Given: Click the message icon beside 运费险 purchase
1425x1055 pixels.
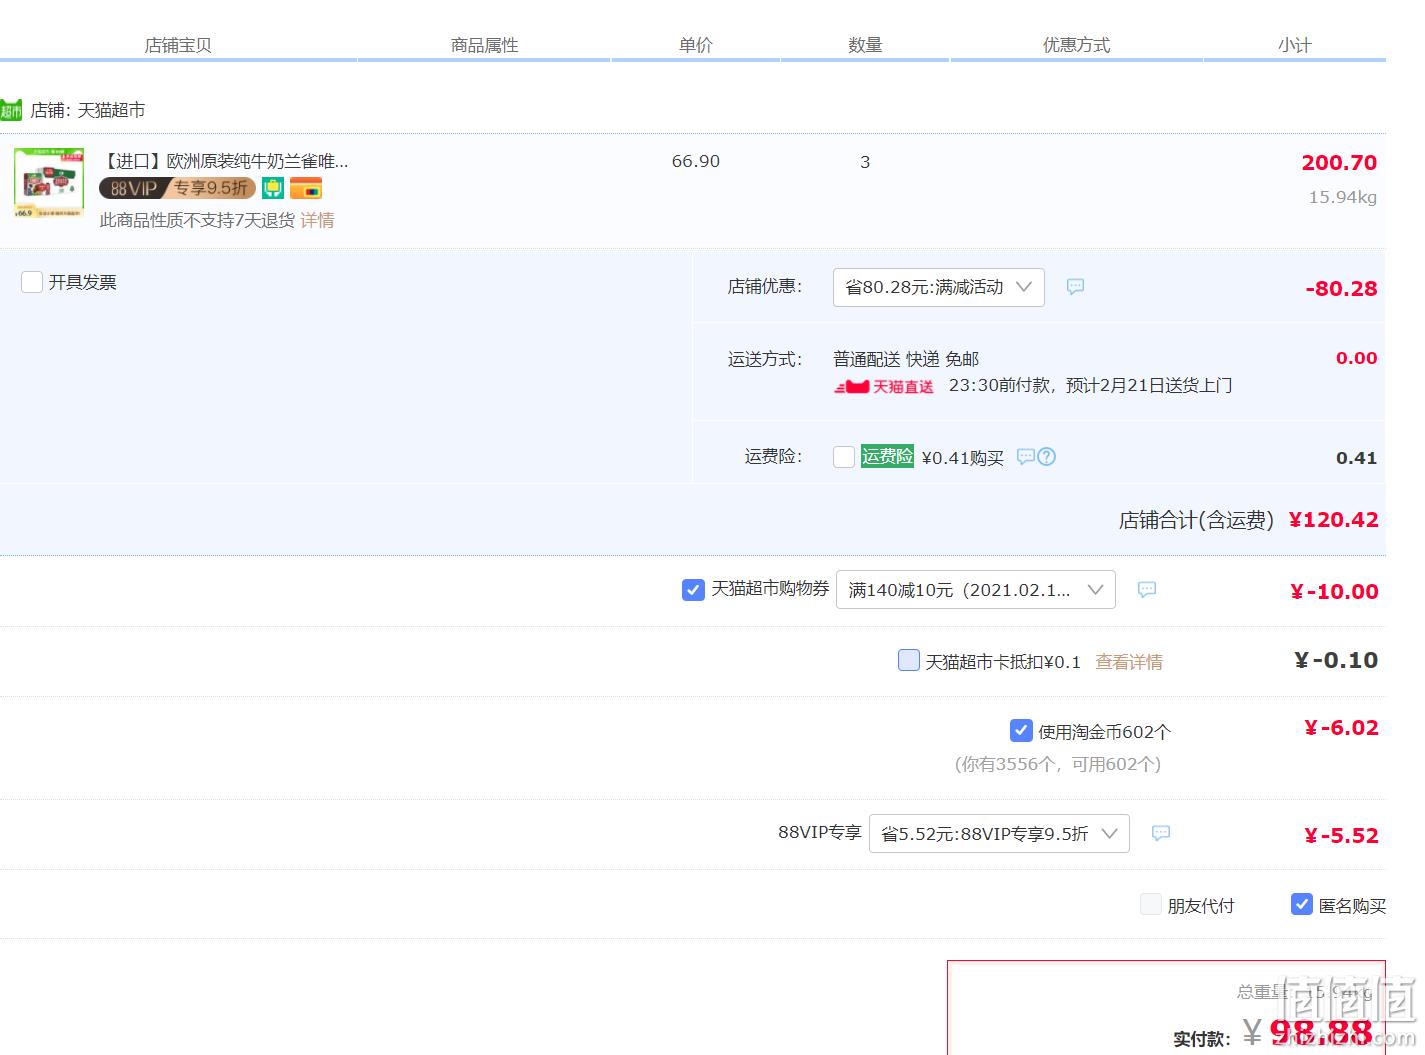Looking at the screenshot, I should (1025, 457).
